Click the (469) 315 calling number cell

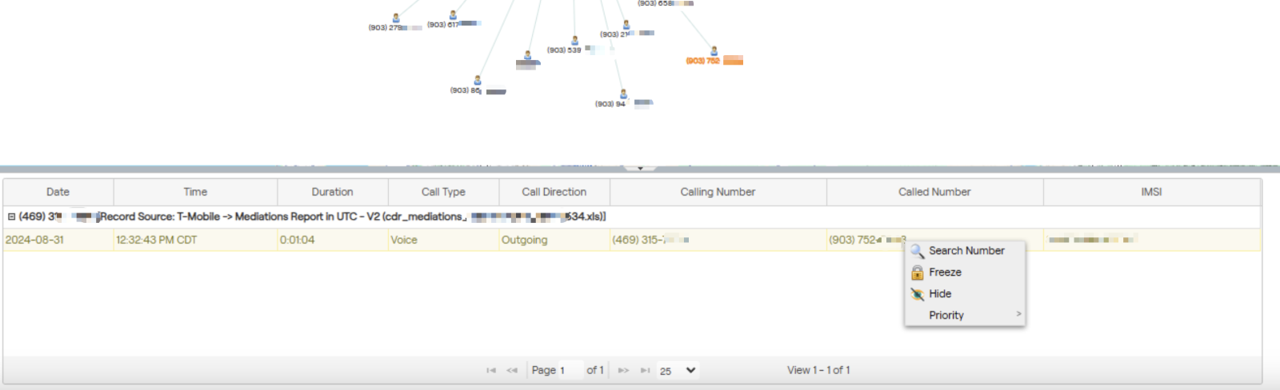tap(718, 240)
